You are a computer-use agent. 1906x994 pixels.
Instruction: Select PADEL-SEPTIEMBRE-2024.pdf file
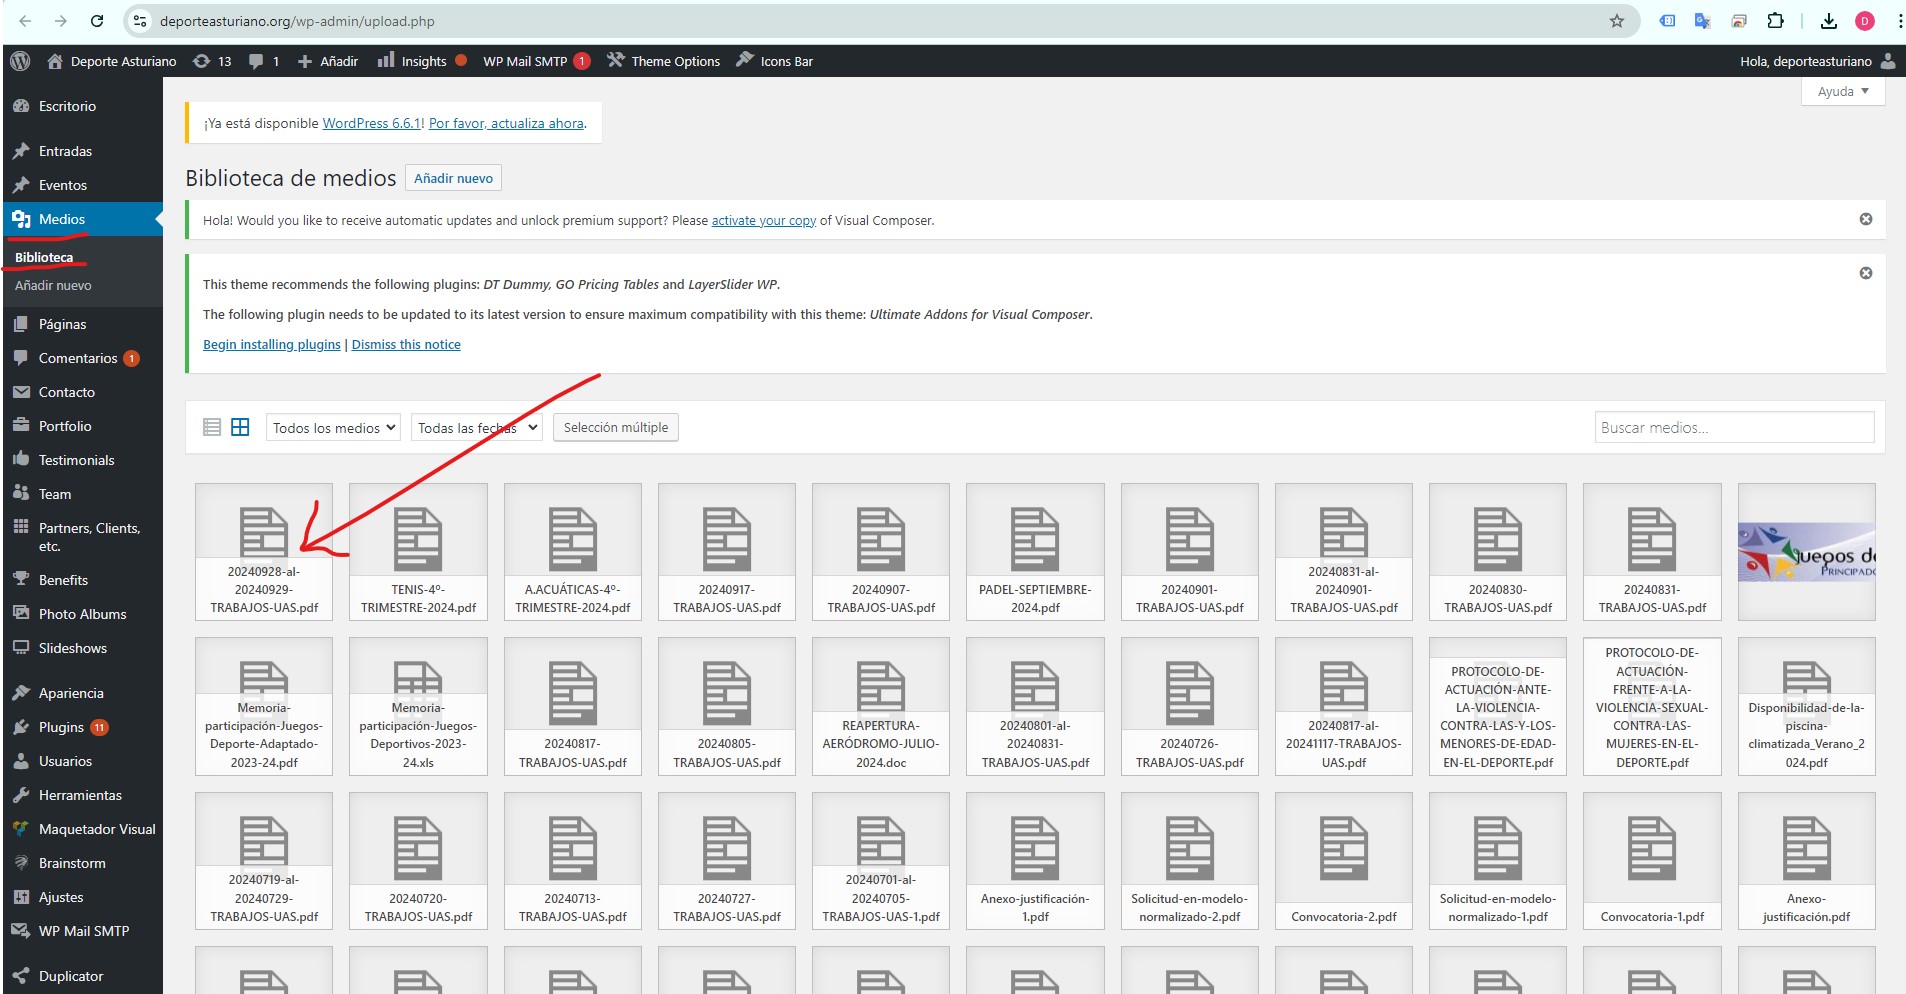pyautogui.click(x=1035, y=552)
